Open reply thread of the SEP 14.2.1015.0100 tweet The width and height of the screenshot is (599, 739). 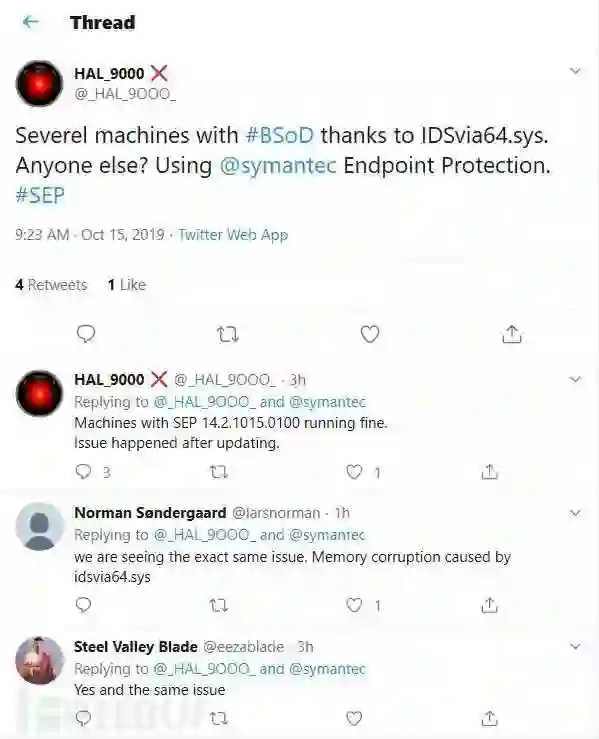point(83,472)
